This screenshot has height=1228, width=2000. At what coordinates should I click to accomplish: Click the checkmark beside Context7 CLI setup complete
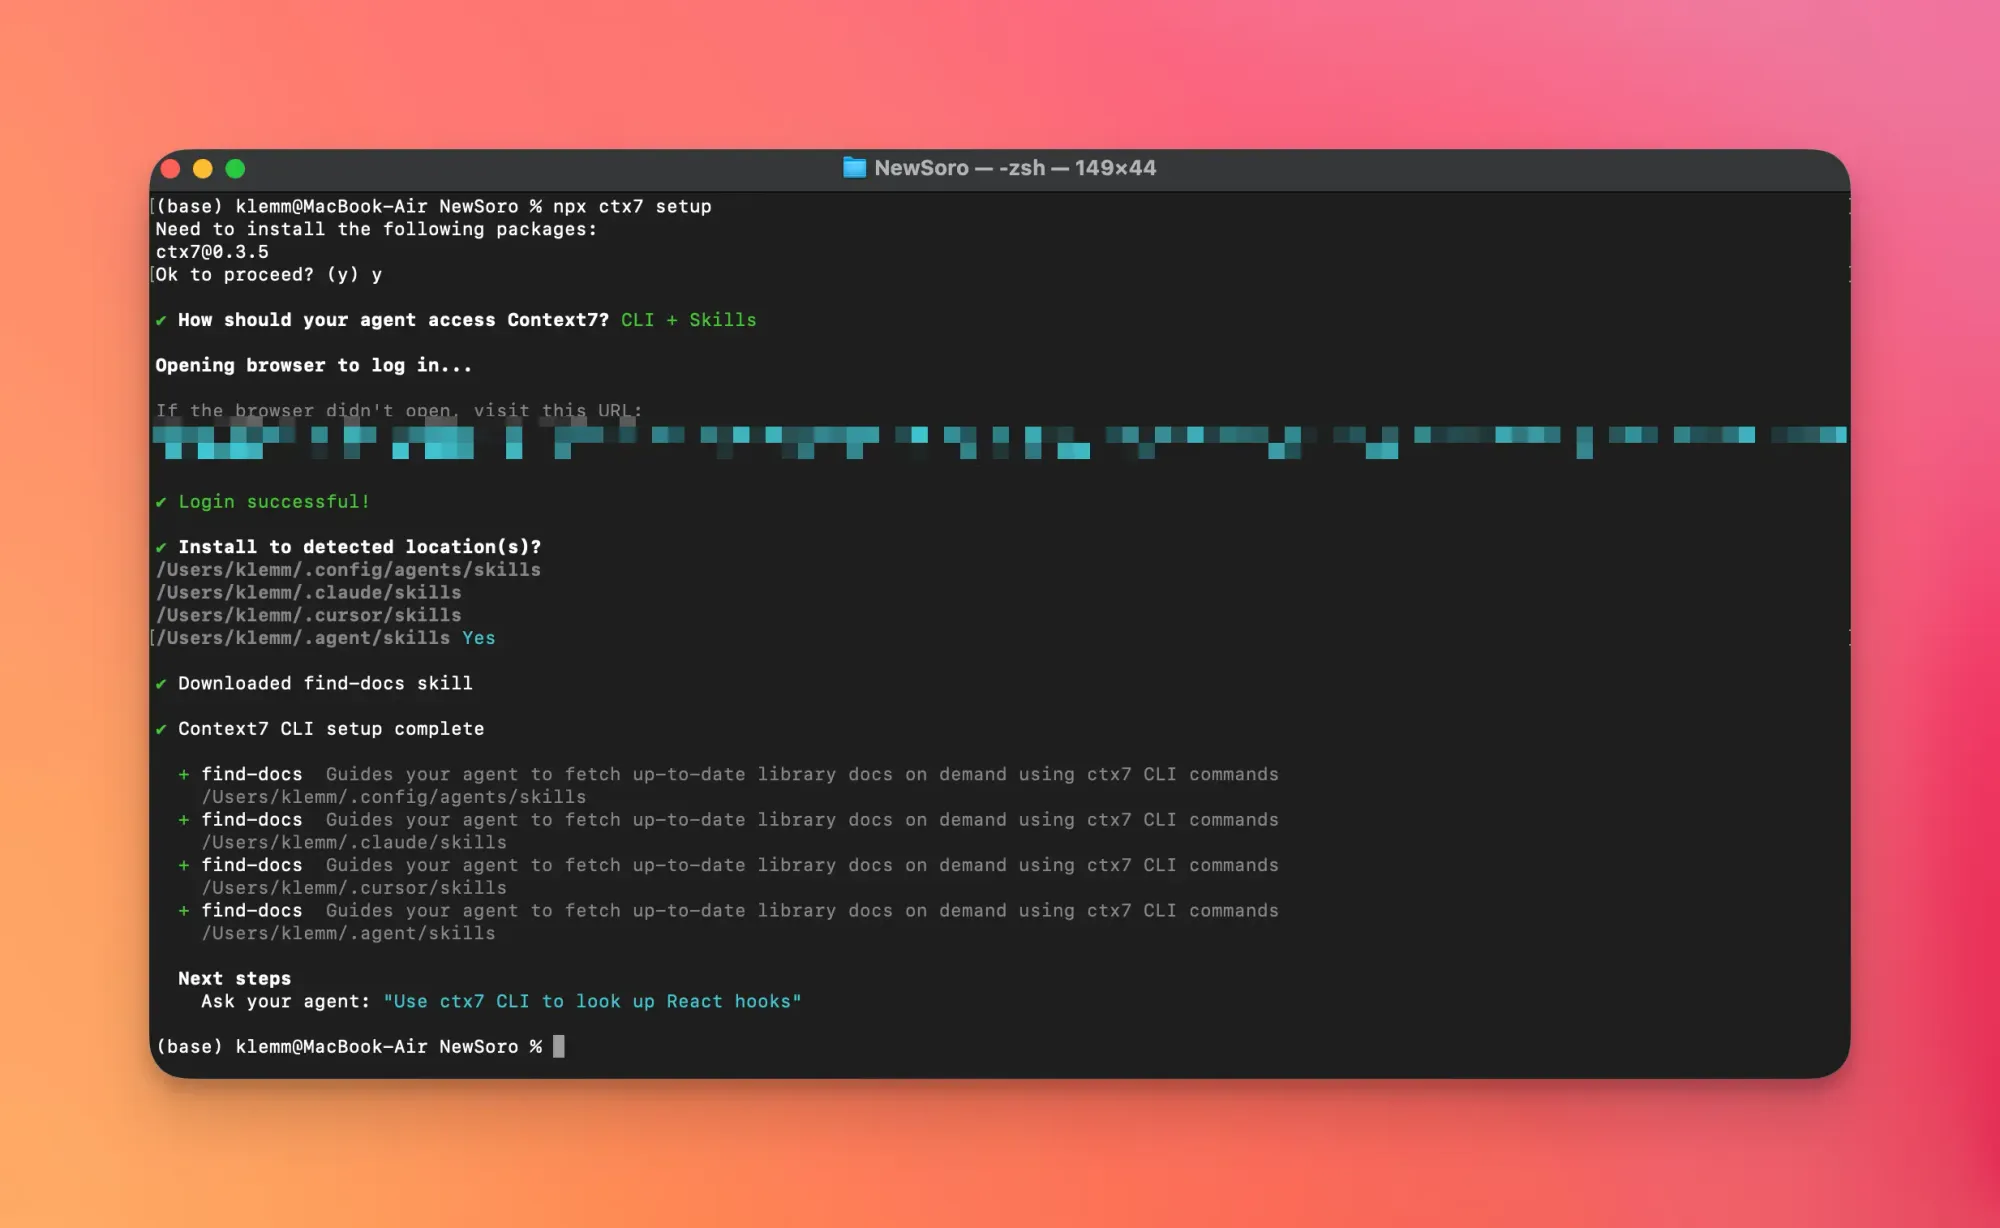click(x=161, y=729)
